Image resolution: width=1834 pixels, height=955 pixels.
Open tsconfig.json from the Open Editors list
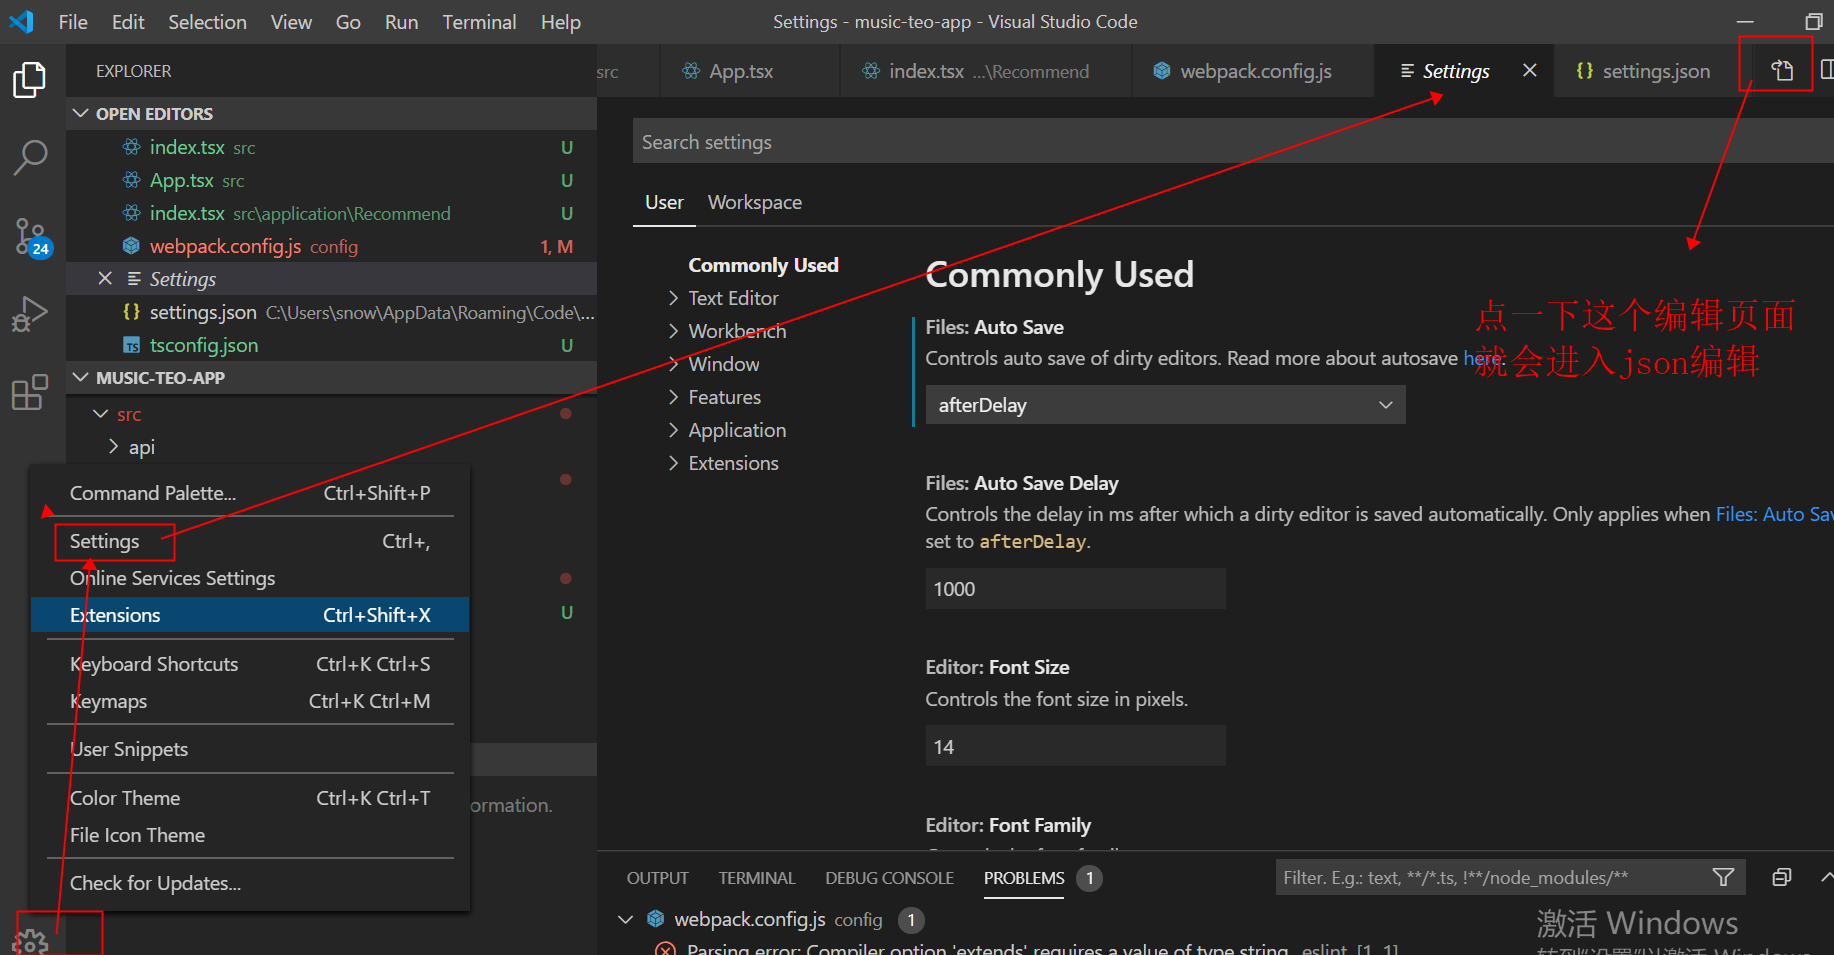(x=331, y=345)
